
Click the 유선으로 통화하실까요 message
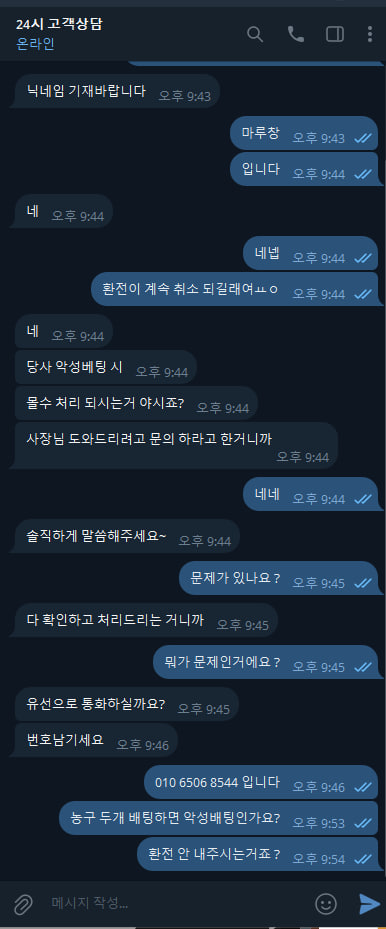(124, 704)
